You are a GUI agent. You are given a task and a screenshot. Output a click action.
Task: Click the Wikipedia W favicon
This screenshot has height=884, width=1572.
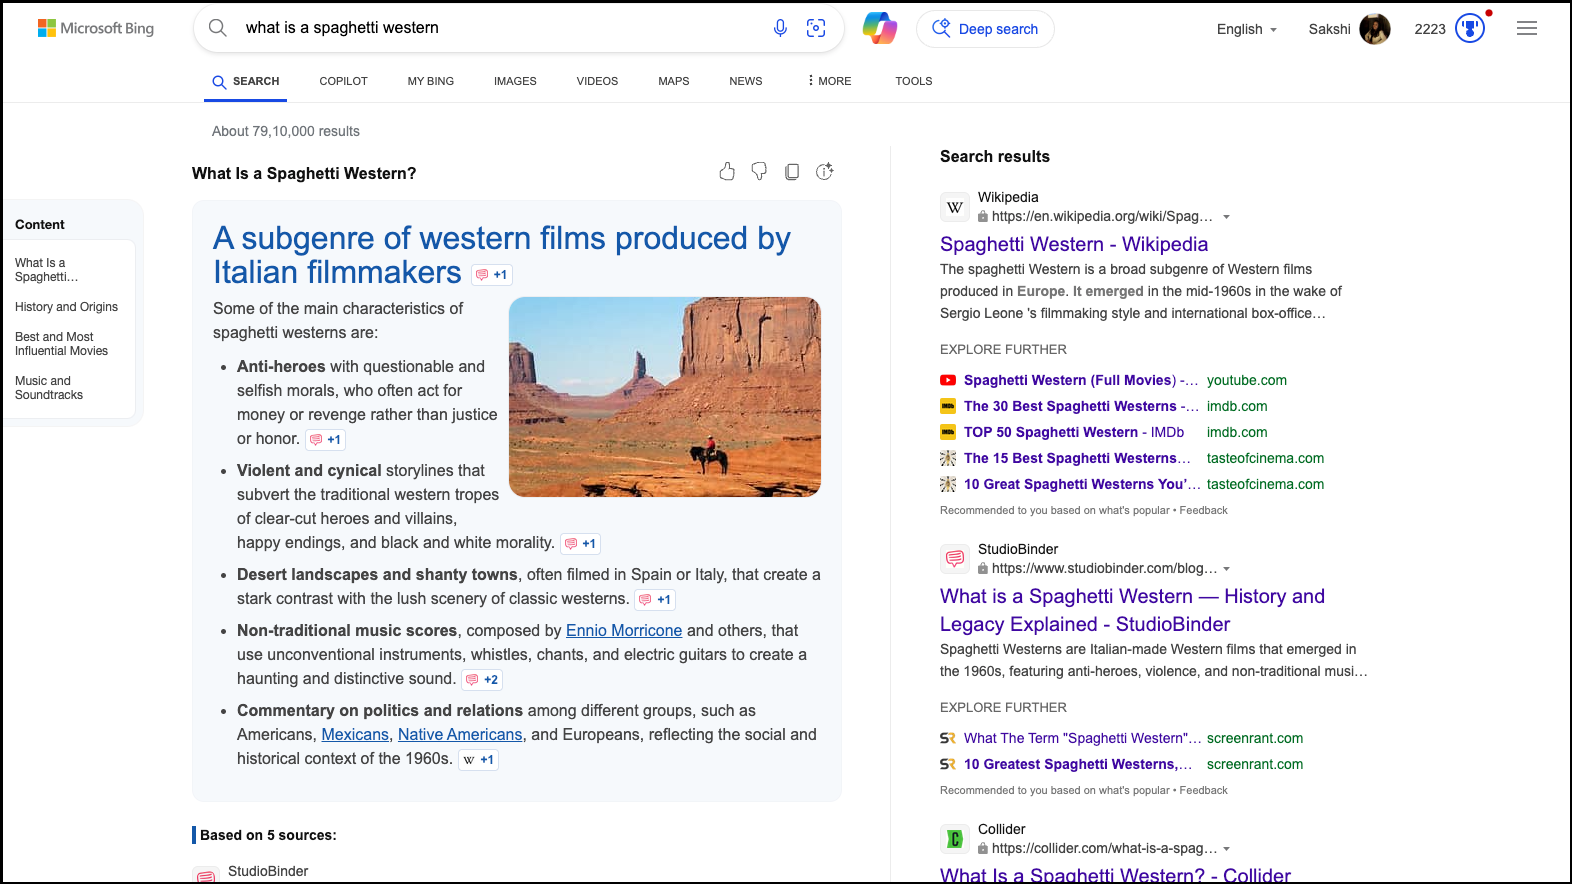(x=955, y=207)
